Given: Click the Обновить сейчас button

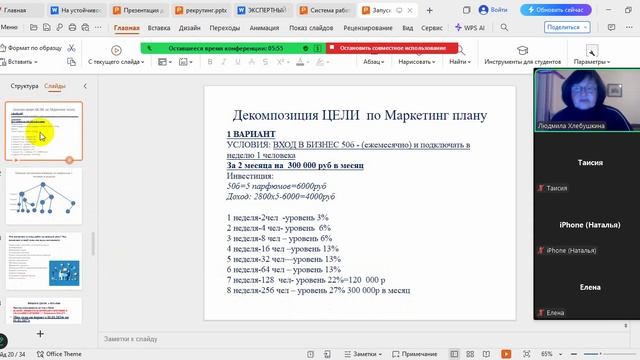Looking at the screenshot, I should point(556,10).
